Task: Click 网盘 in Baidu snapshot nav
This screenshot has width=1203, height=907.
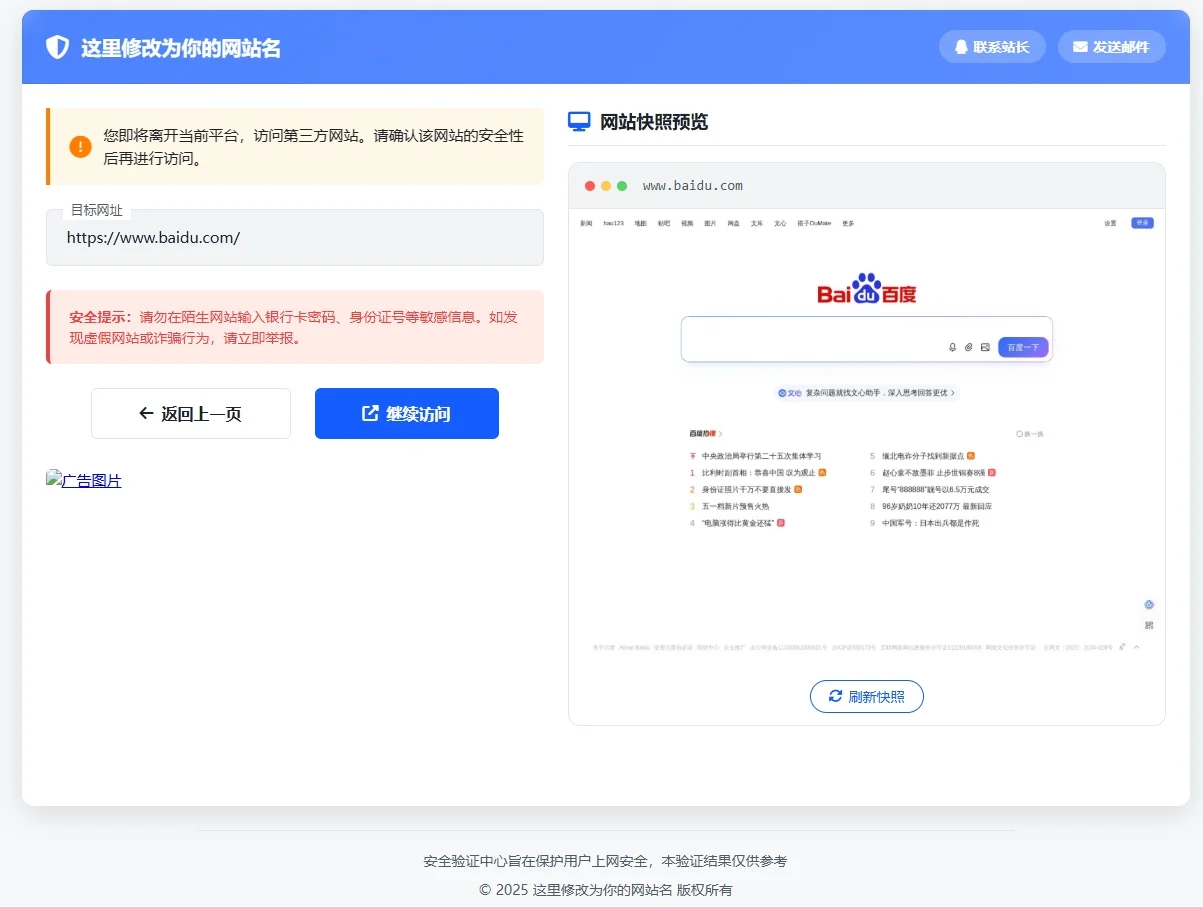Action: pos(734,223)
